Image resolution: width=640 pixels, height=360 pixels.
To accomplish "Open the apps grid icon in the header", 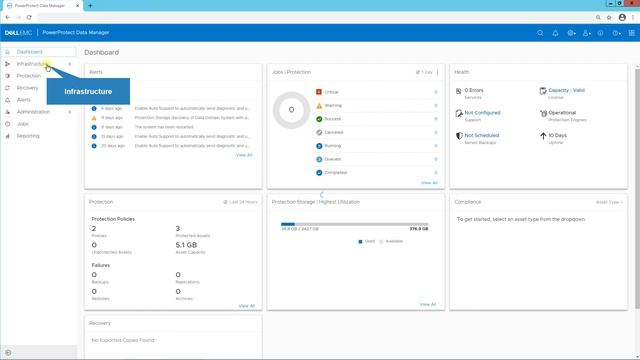I will tap(631, 33).
